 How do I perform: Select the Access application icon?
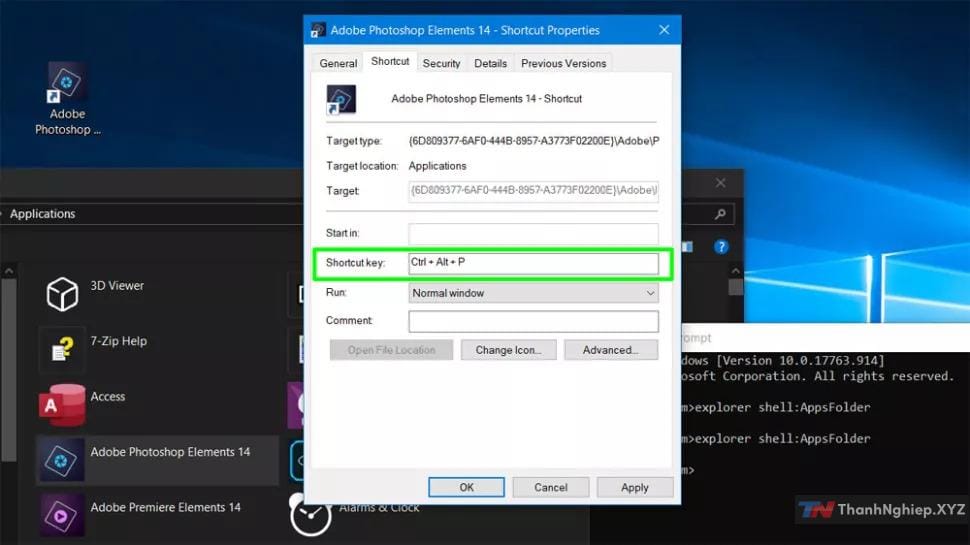(x=62, y=405)
